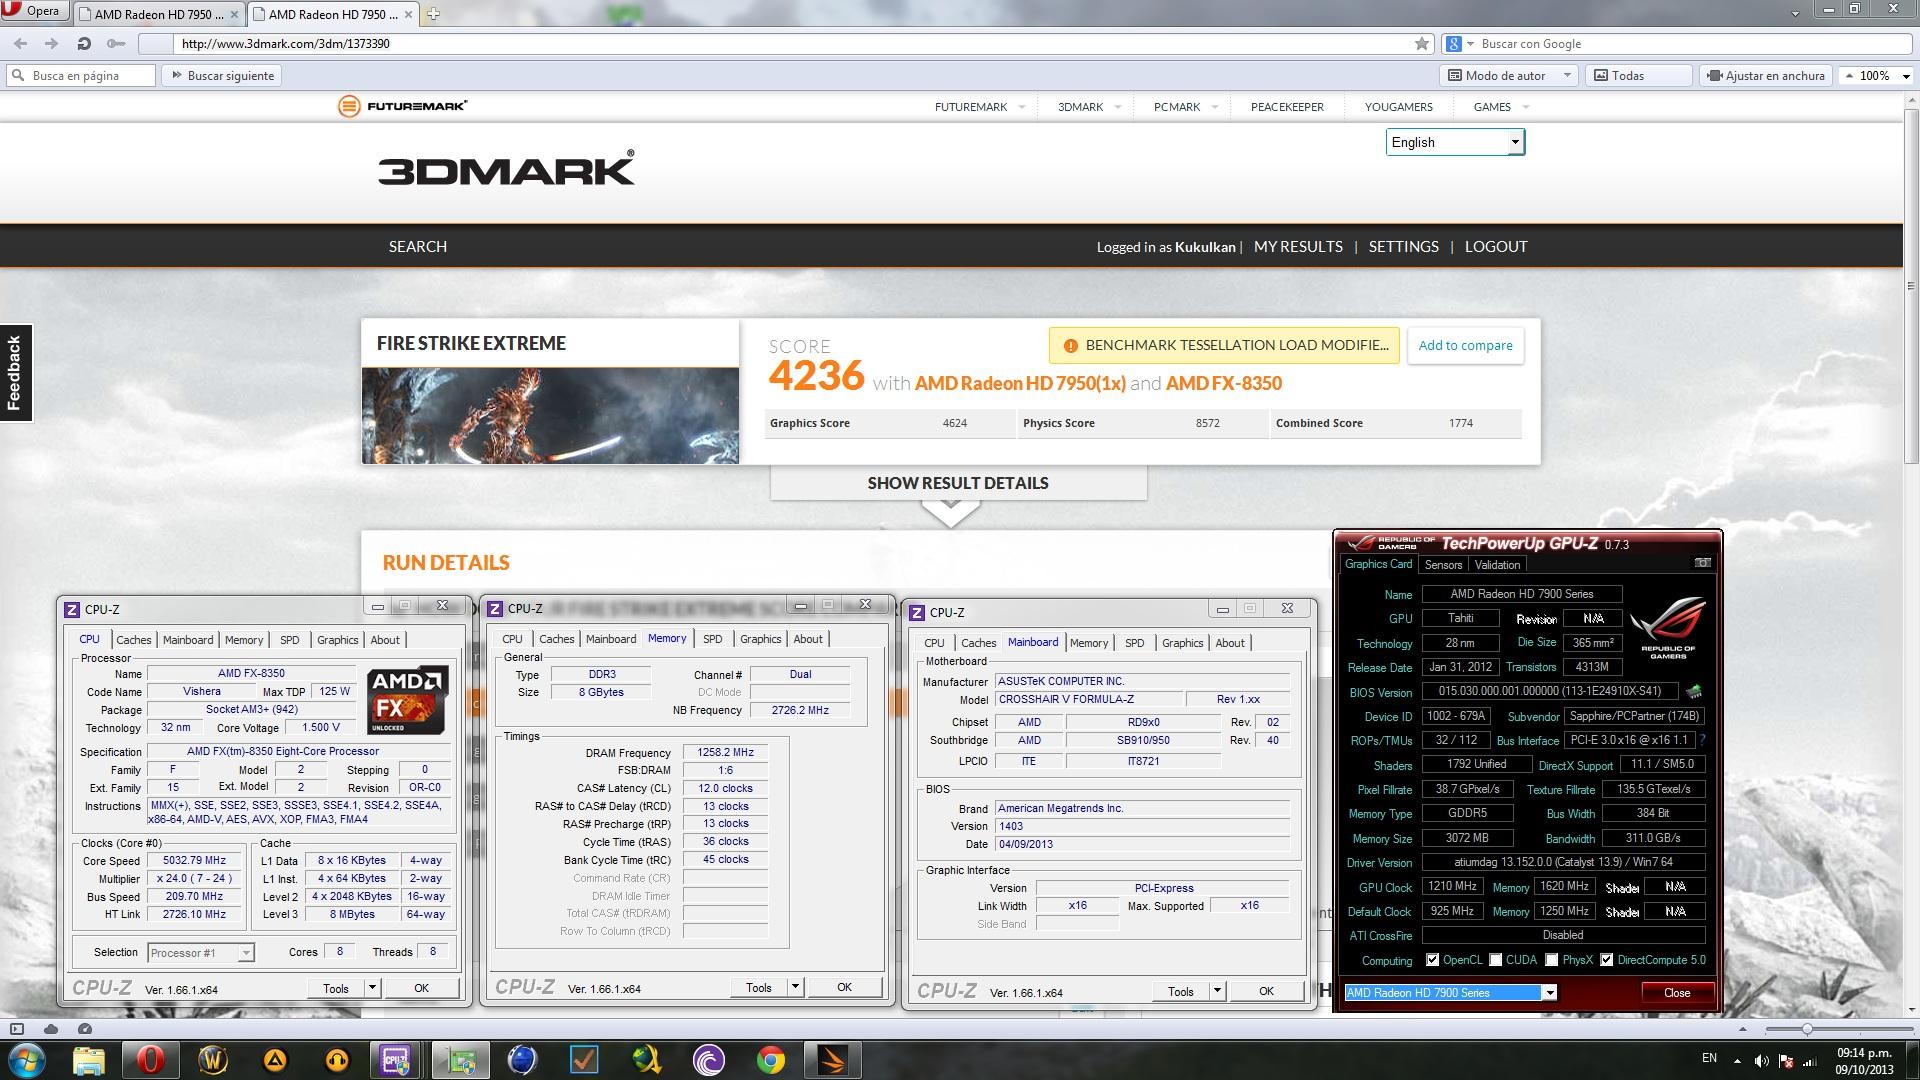Open Windows Explorer from the taskbar
Viewport: 1920px width, 1080px height.
tap(89, 1060)
